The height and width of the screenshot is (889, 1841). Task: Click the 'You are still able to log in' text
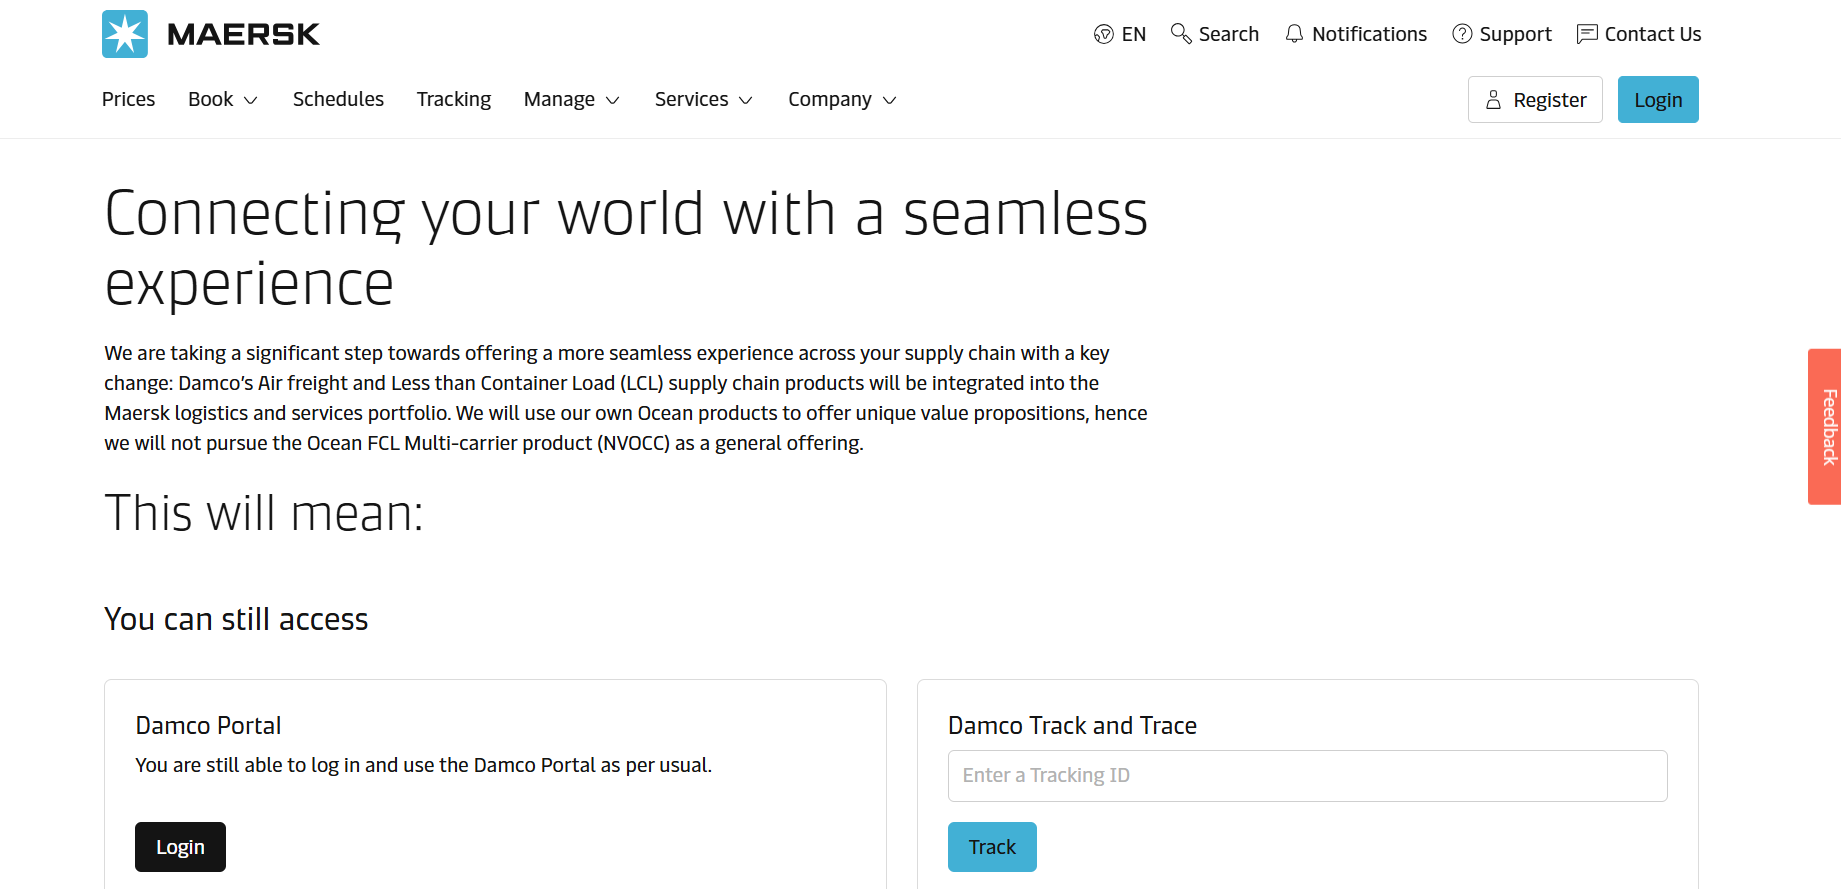(x=424, y=765)
